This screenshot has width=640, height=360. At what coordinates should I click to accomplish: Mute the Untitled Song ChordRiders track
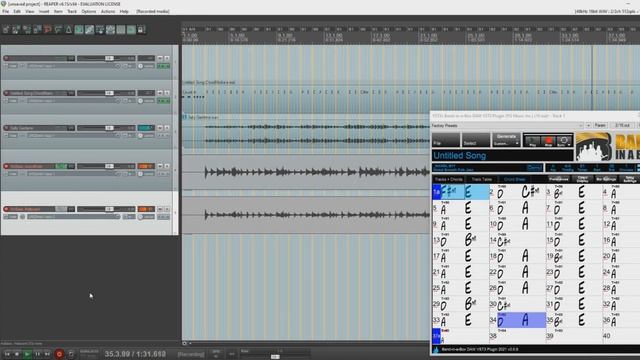[x=160, y=93]
